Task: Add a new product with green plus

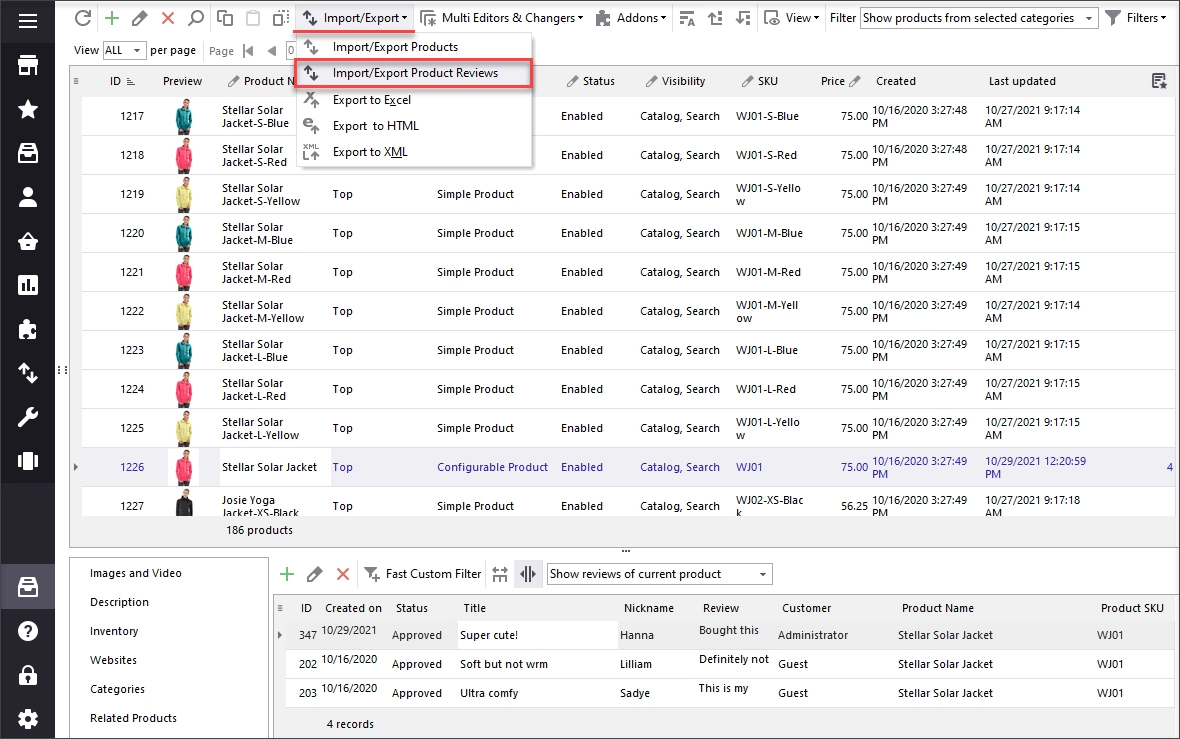Action: coord(111,18)
